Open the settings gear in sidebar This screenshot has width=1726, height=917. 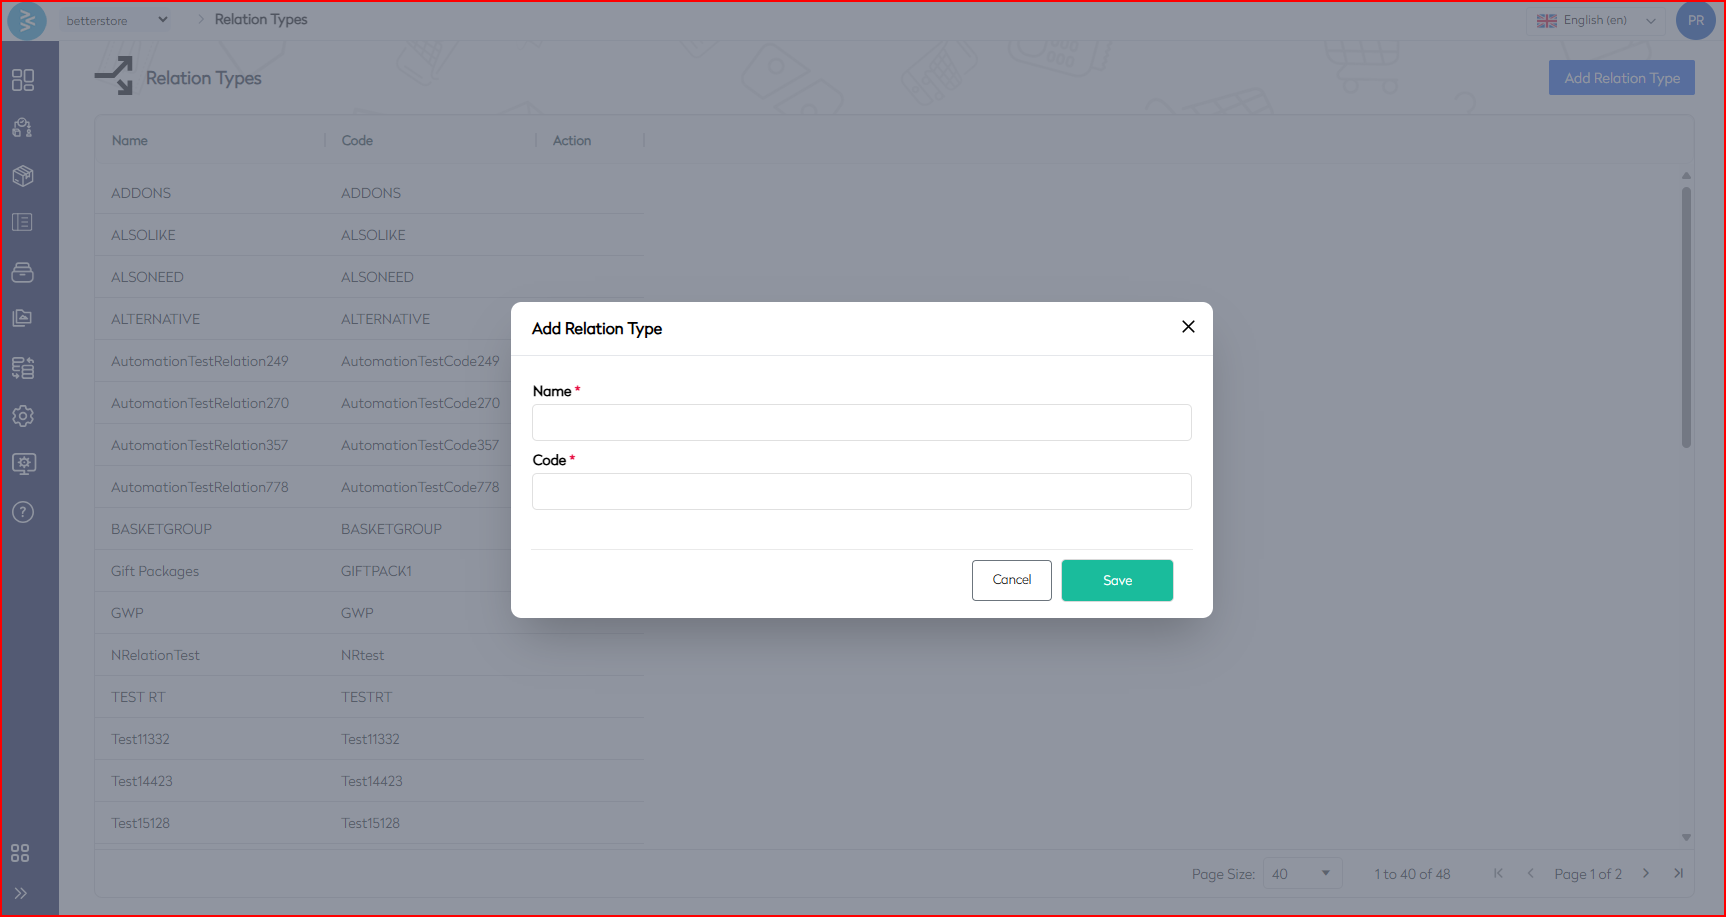click(23, 416)
